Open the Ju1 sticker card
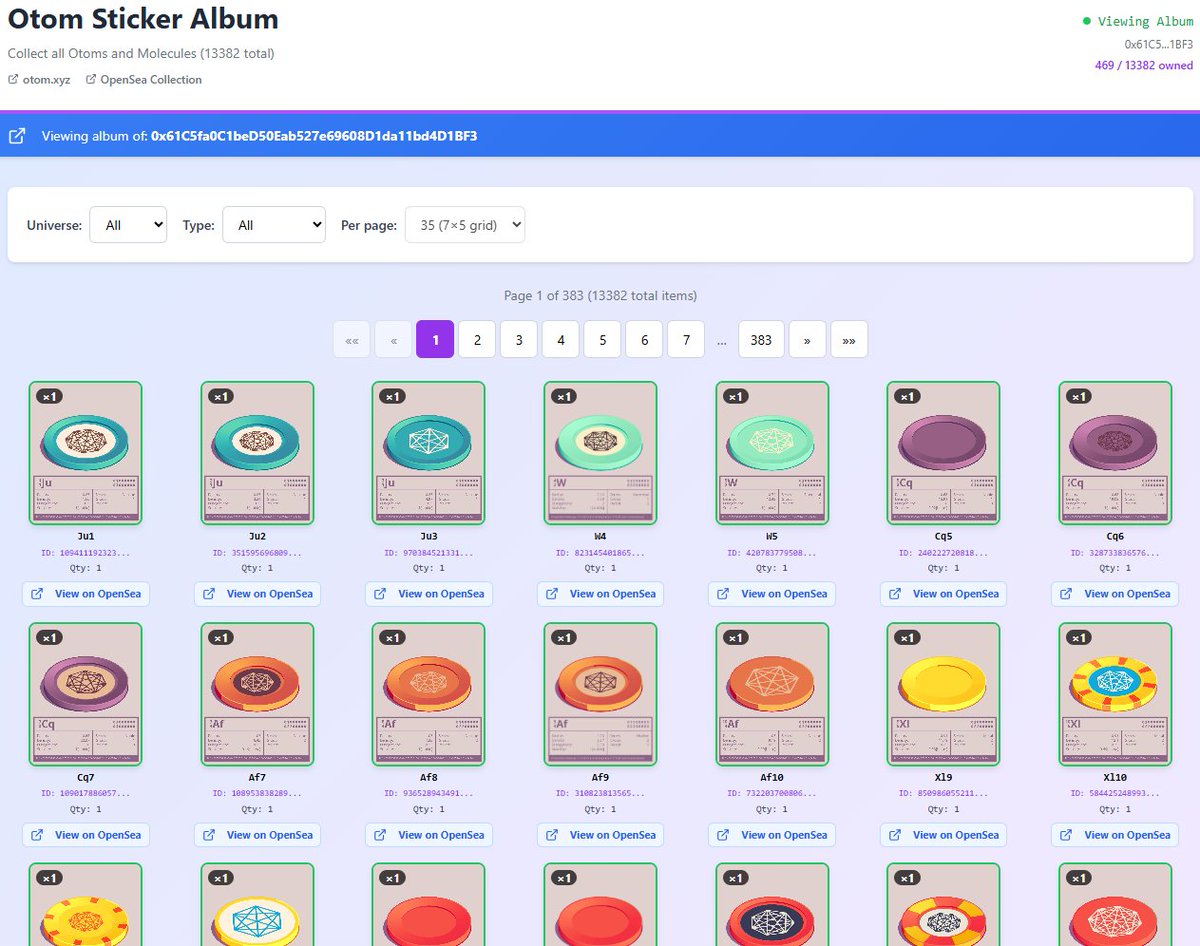 click(x=85, y=453)
